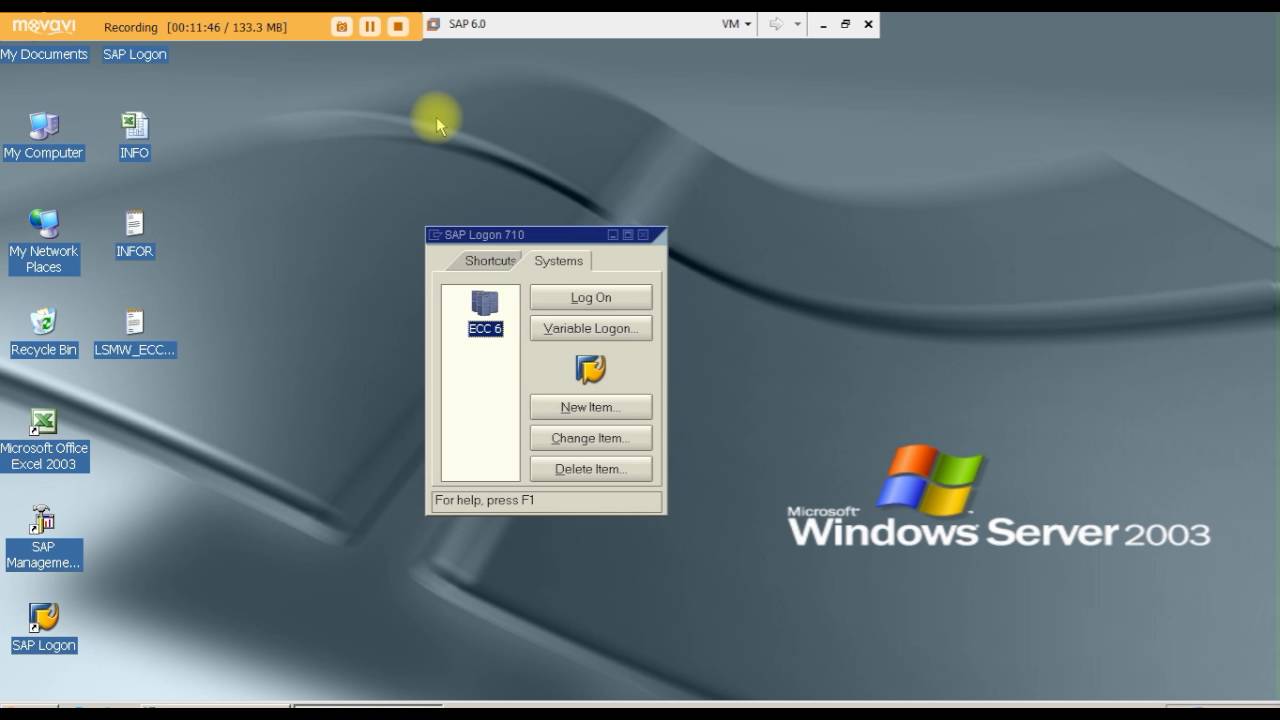Image resolution: width=1280 pixels, height=720 pixels.
Task: Click the New Item button
Action: tap(591, 407)
